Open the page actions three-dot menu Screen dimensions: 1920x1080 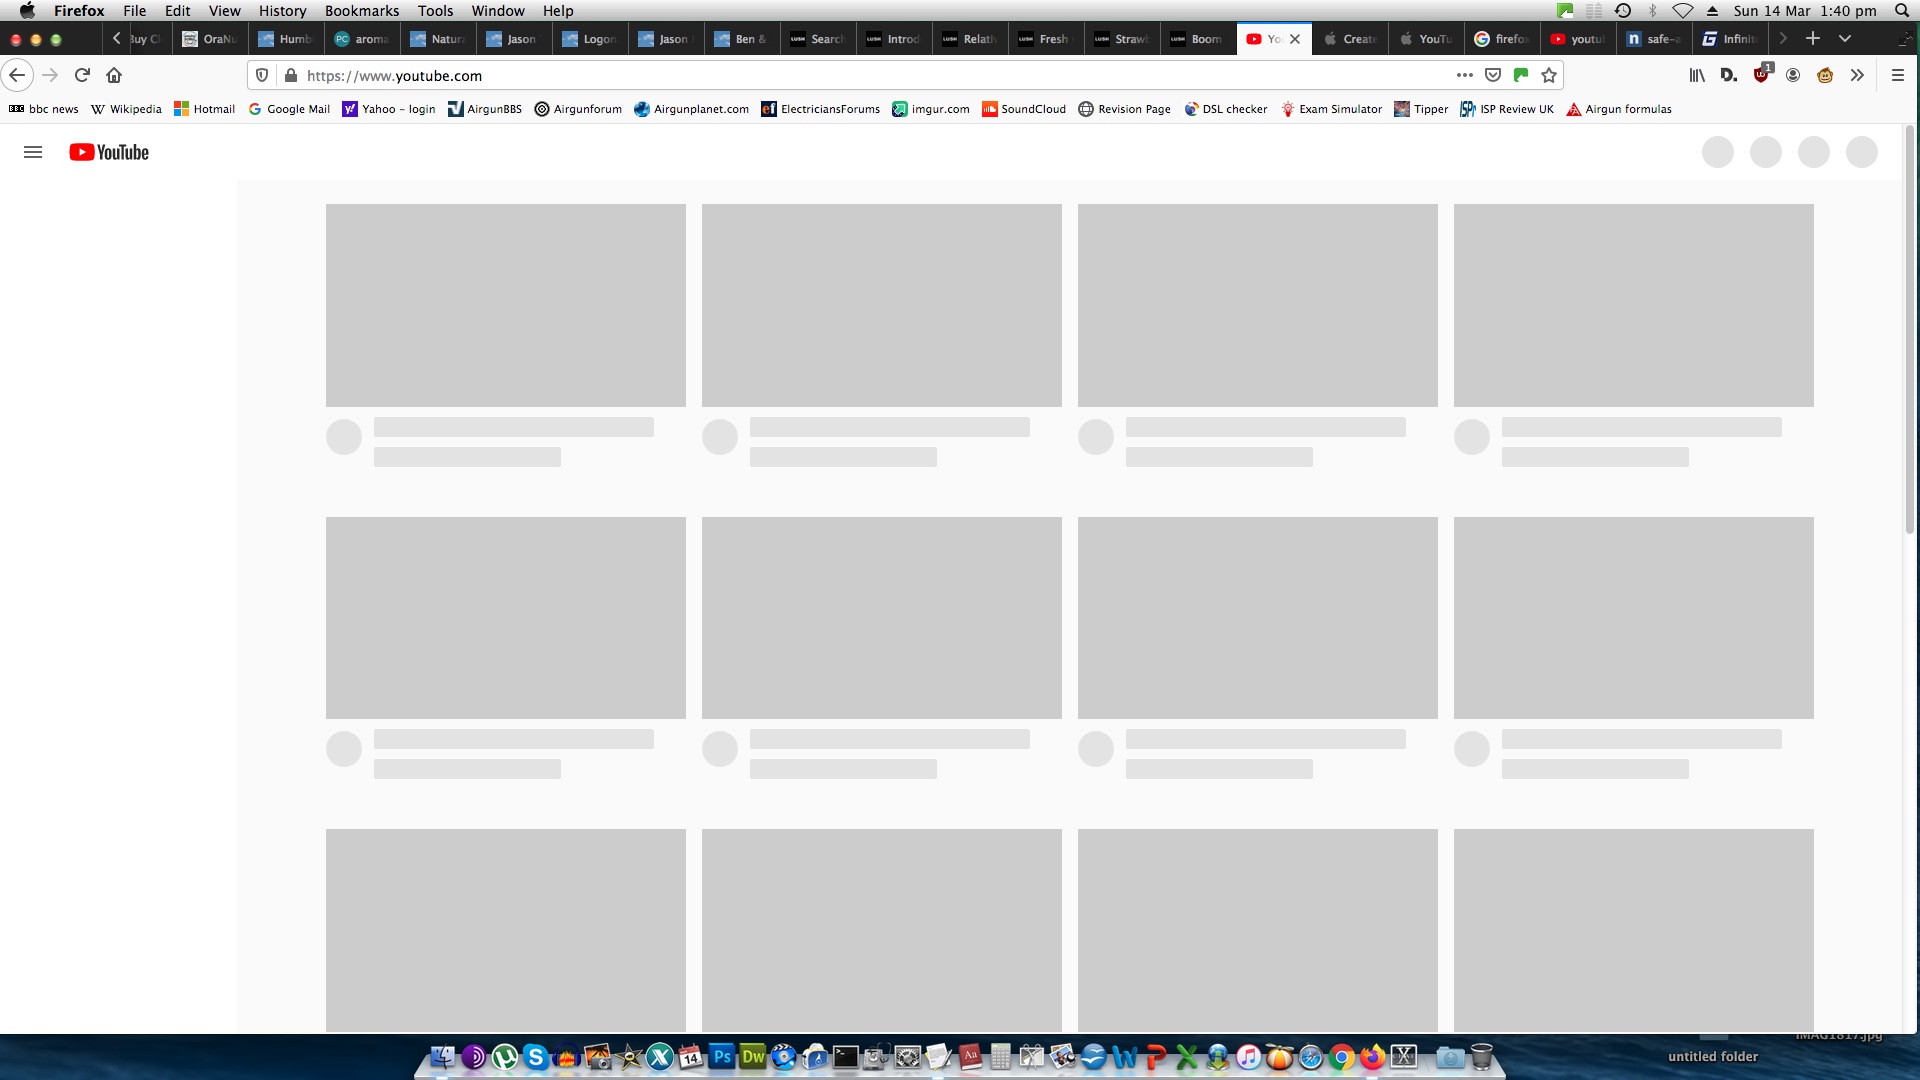pyautogui.click(x=1465, y=75)
